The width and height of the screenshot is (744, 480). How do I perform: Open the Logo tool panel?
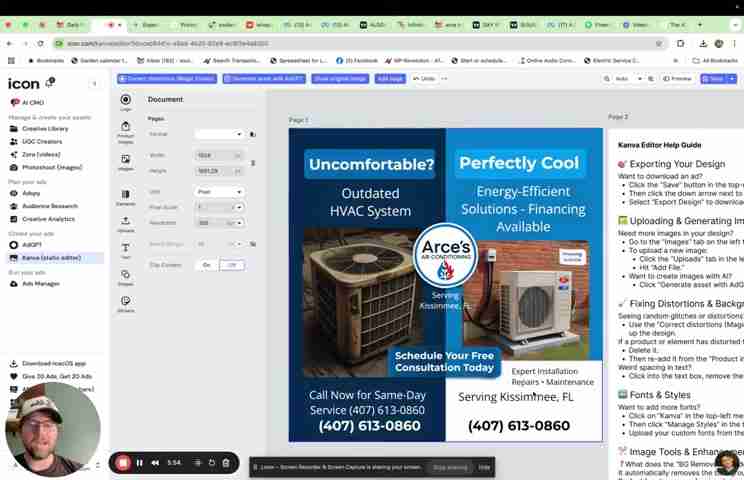tap(126, 102)
